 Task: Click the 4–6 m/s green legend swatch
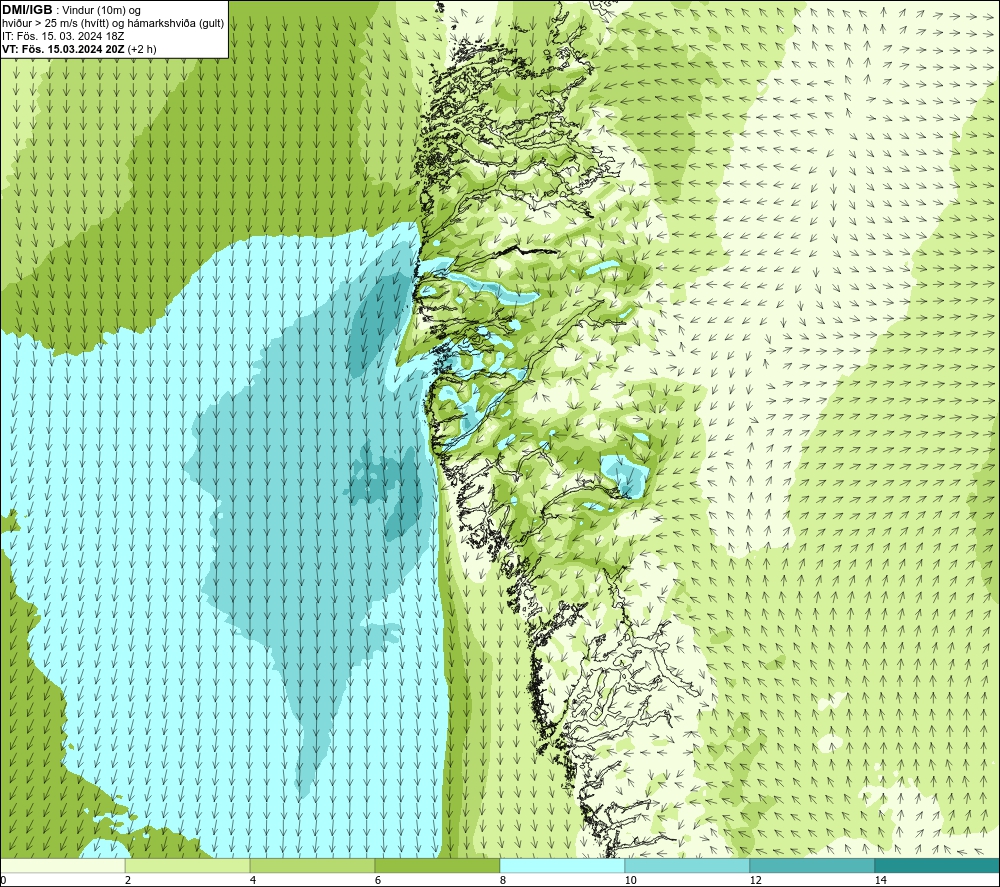[x=312, y=866]
